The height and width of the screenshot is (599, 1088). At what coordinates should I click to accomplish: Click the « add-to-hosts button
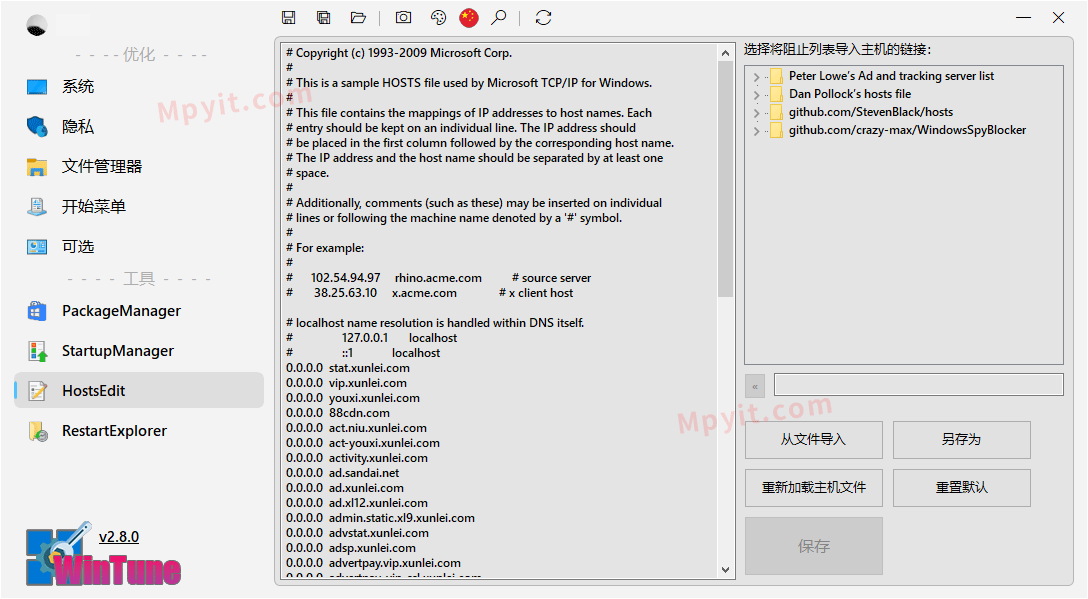(x=755, y=386)
